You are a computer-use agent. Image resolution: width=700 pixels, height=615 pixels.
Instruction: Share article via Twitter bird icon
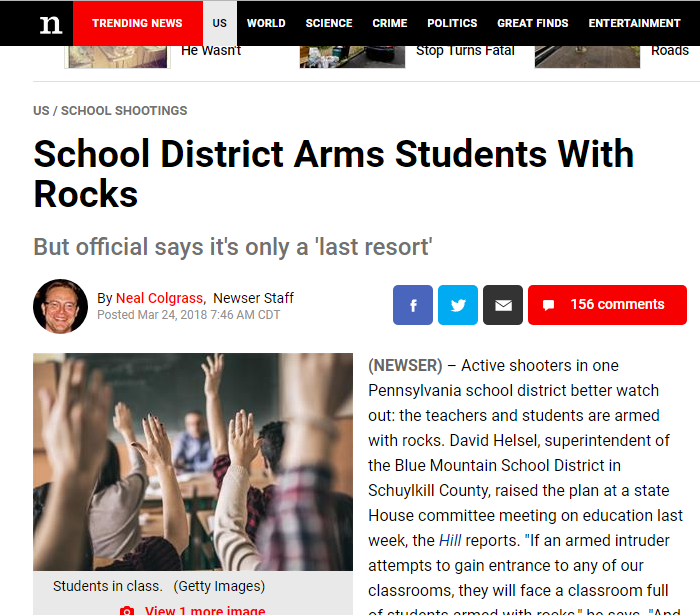(x=458, y=305)
